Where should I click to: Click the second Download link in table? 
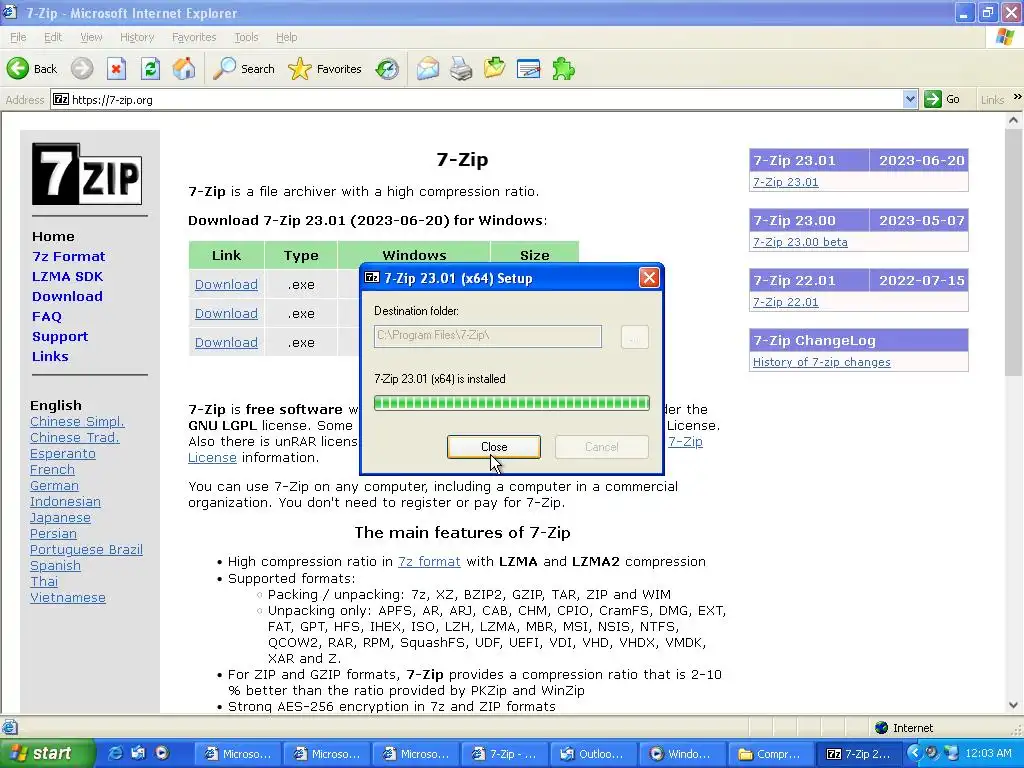click(x=226, y=313)
